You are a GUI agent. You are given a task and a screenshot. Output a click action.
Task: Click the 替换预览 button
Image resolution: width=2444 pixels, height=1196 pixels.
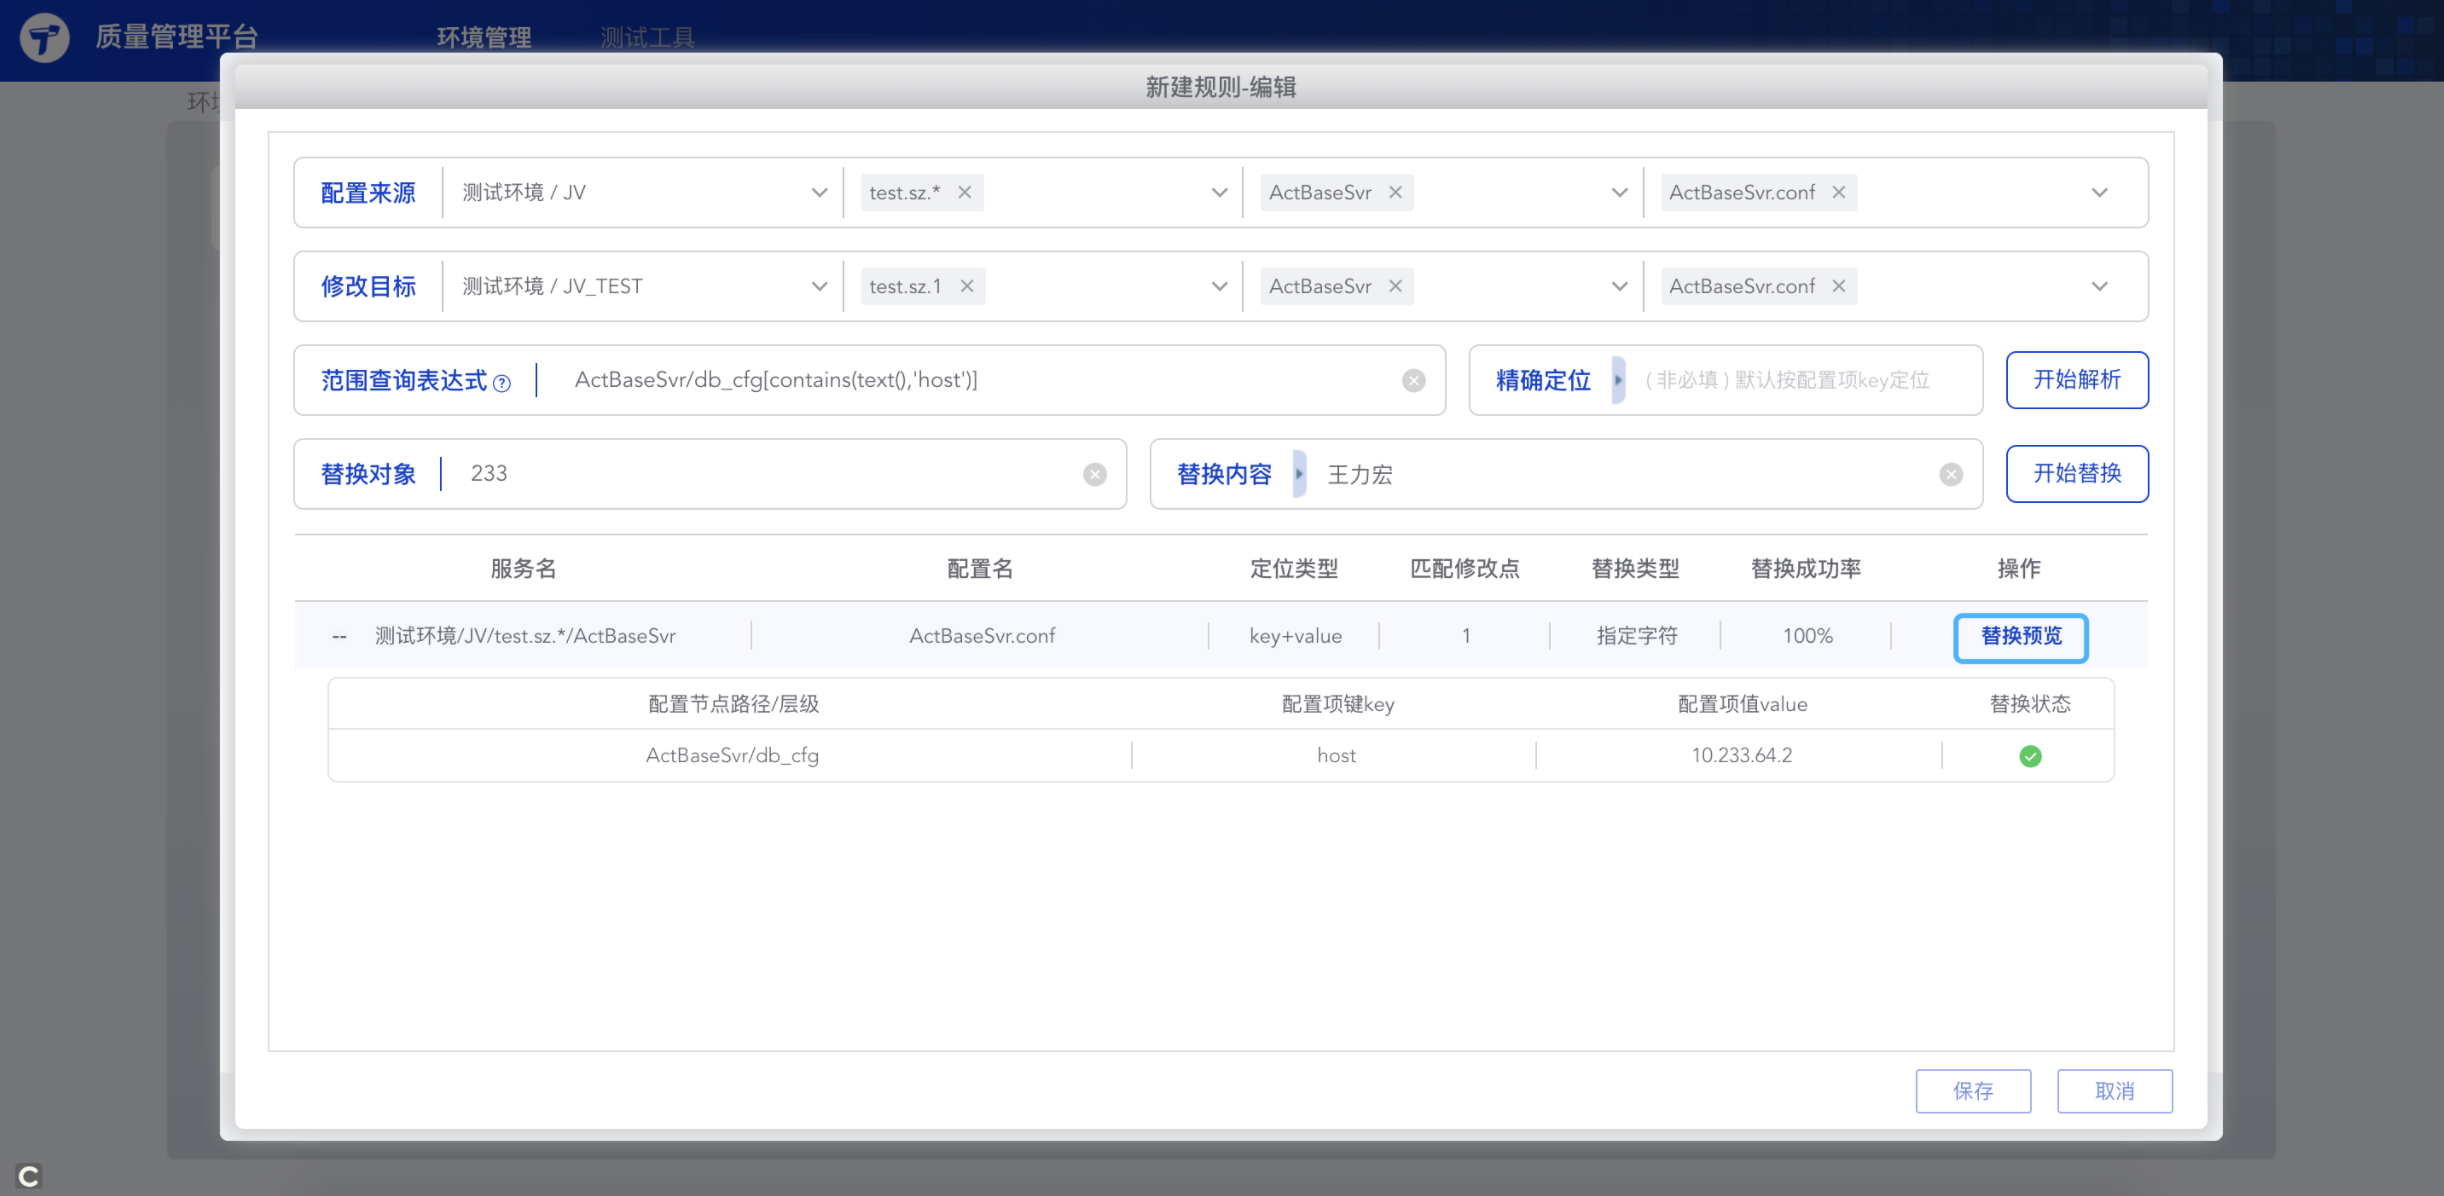[x=2020, y=637]
